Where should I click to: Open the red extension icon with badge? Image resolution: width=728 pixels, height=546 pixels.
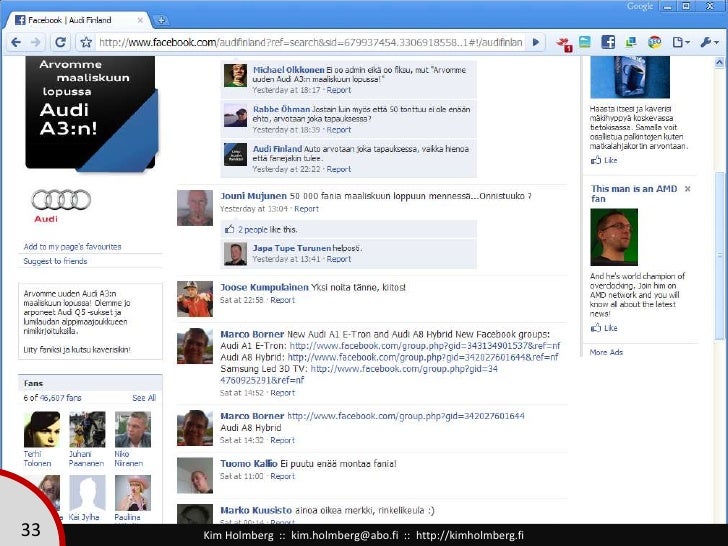(565, 43)
